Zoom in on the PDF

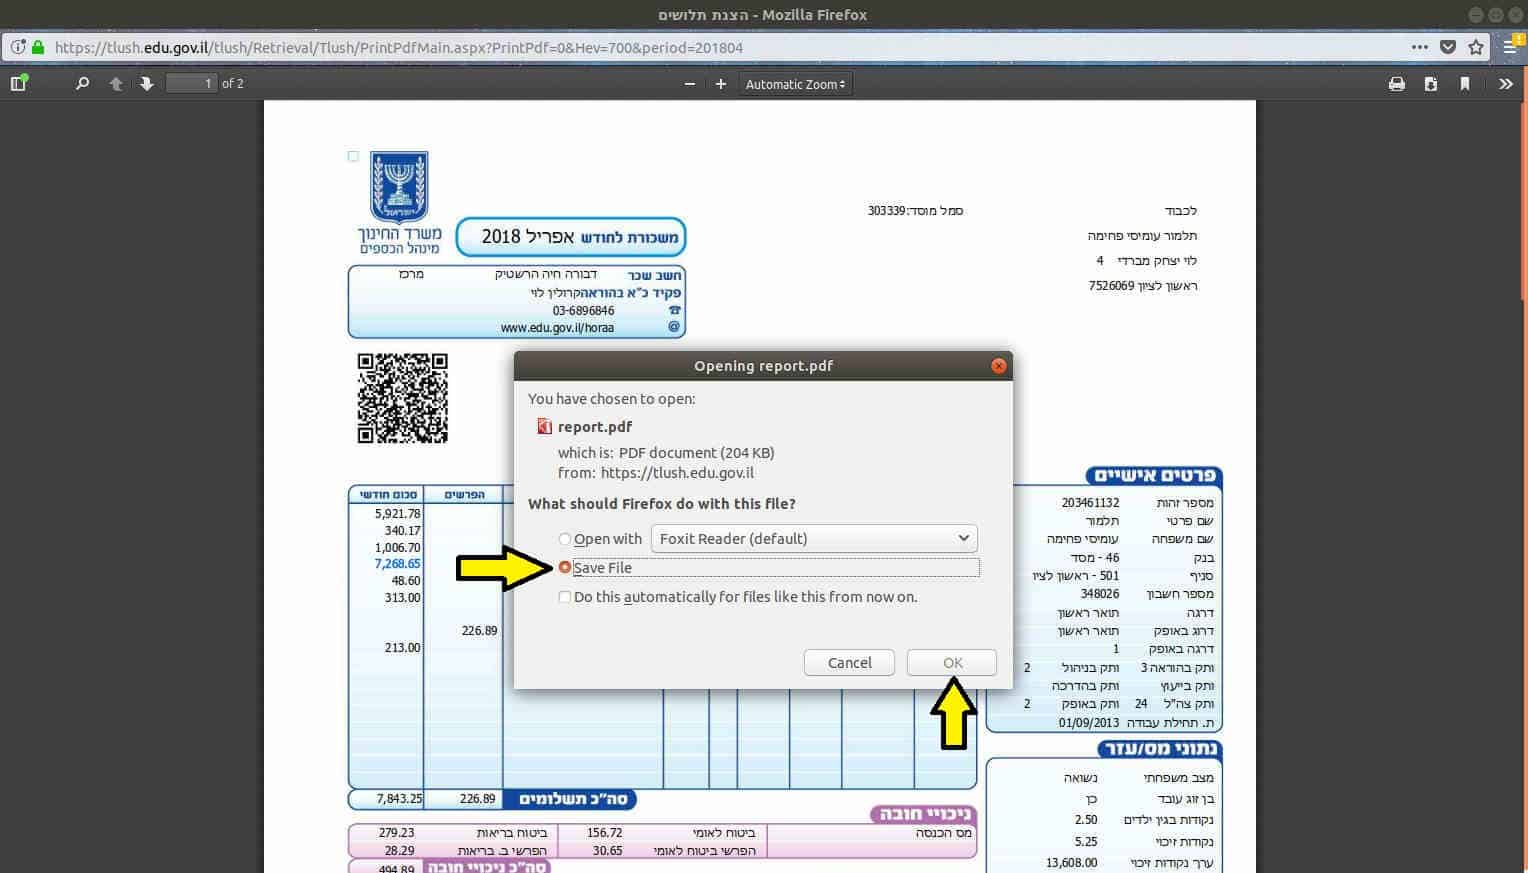point(721,84)
